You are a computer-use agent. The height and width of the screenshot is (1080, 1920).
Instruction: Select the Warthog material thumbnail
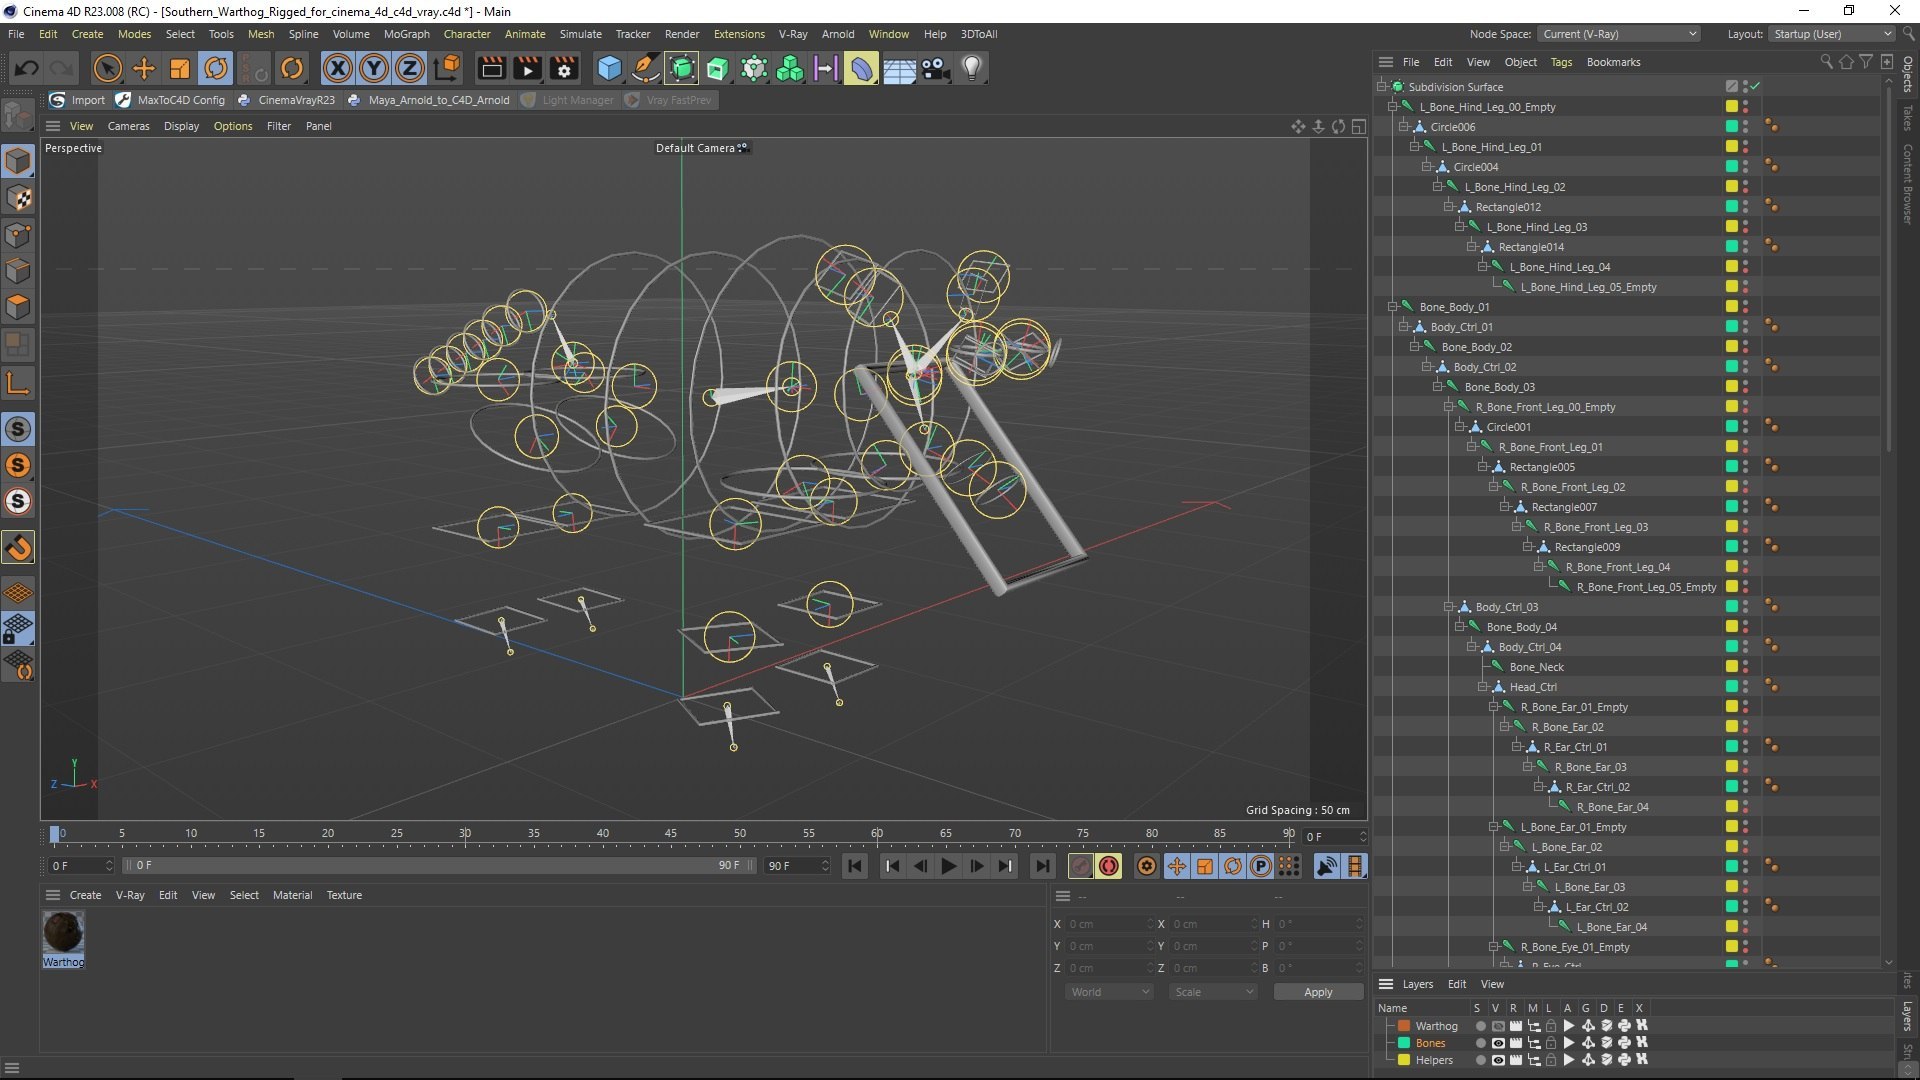[x=63, y=933]
